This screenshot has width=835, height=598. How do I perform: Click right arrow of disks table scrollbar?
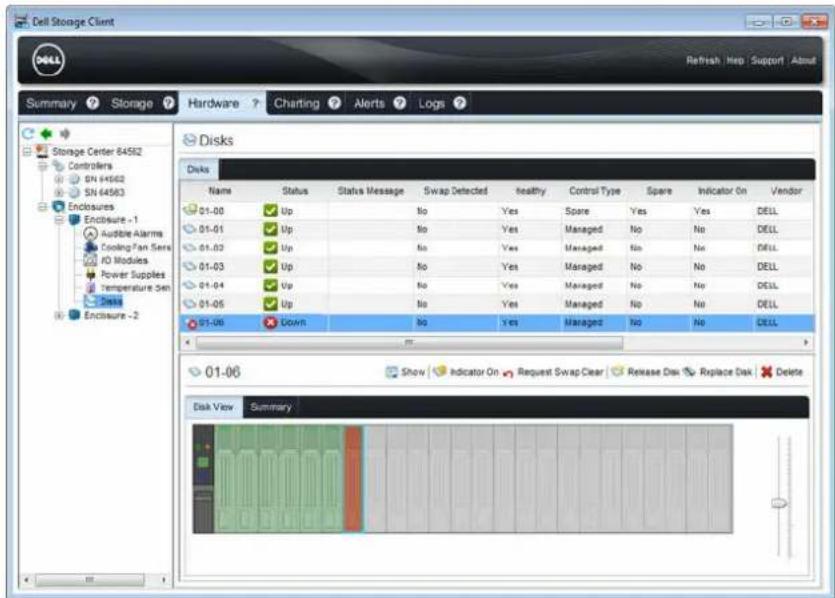(806, 342)
